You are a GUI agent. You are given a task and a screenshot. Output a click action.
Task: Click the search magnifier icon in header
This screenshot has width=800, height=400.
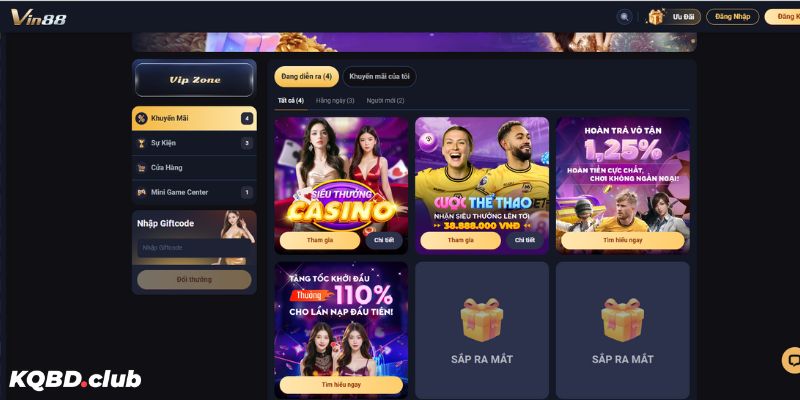[x=624, y=17]
